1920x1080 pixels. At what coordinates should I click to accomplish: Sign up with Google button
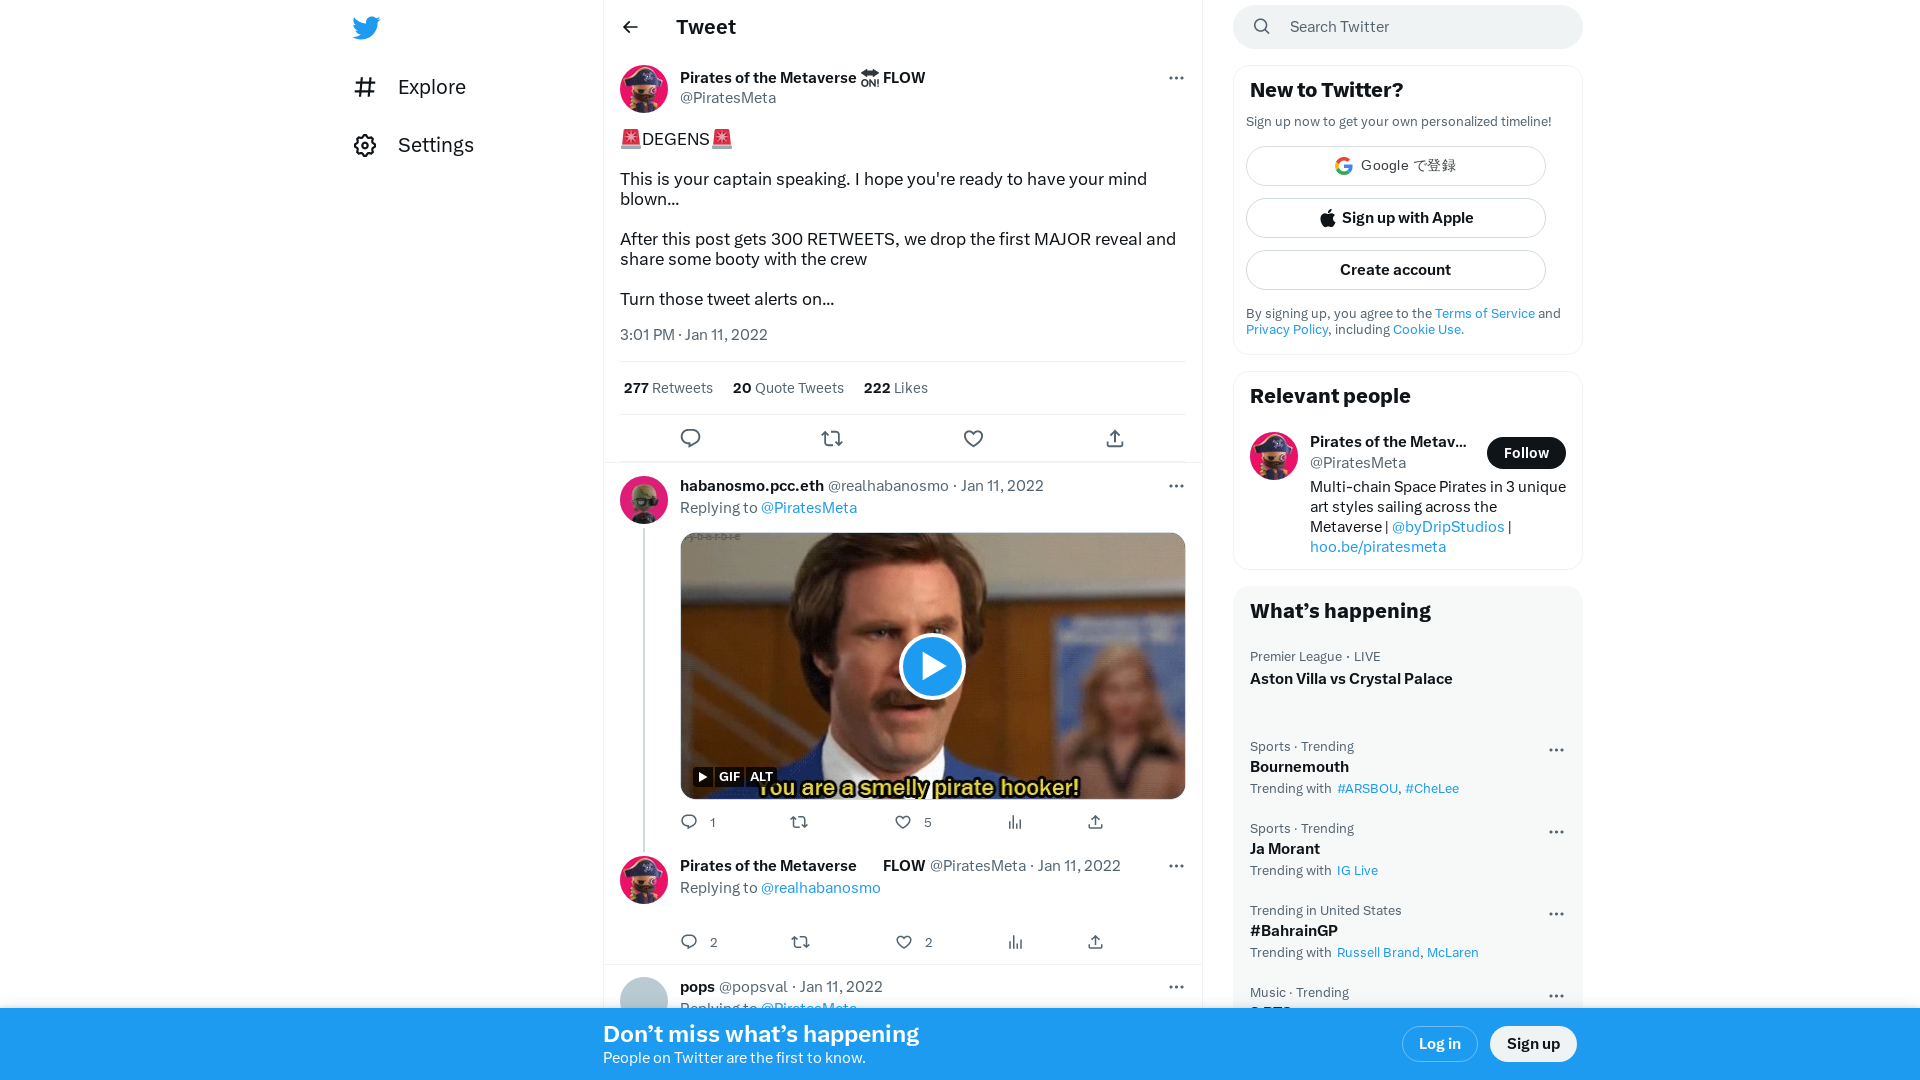[1396, 166]
